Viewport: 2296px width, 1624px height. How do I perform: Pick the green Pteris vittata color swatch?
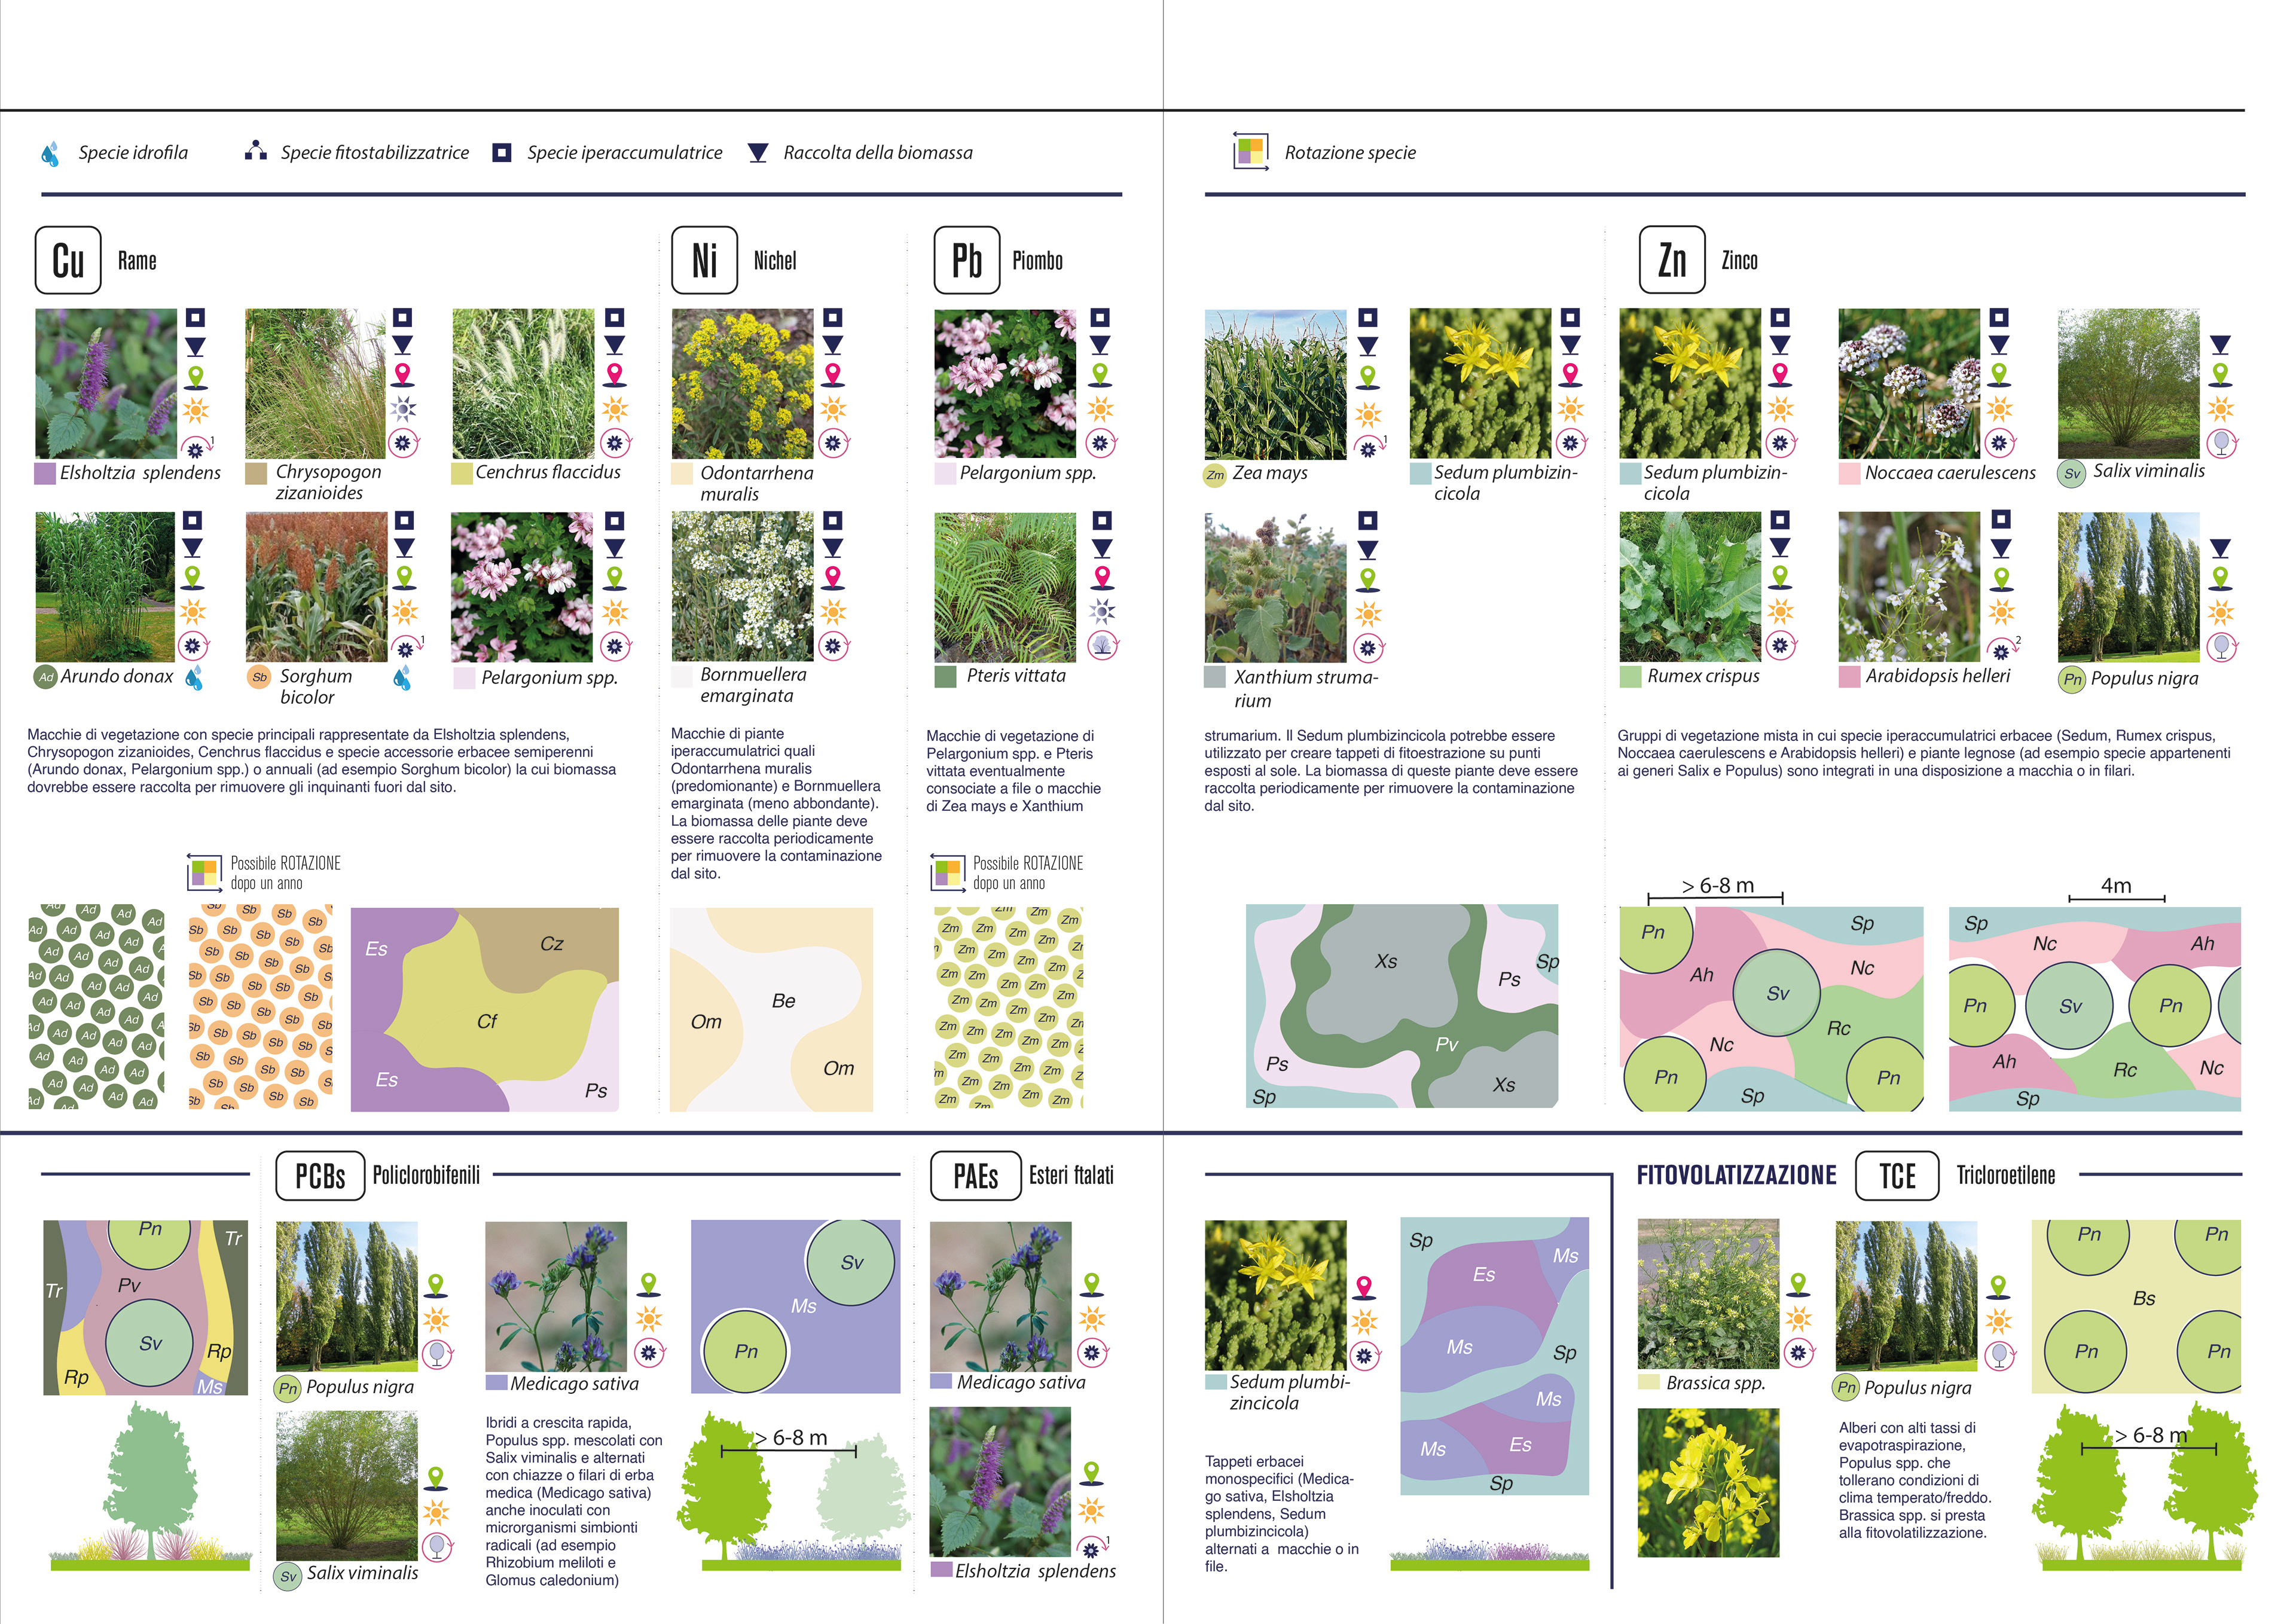[x=945, y=677]
